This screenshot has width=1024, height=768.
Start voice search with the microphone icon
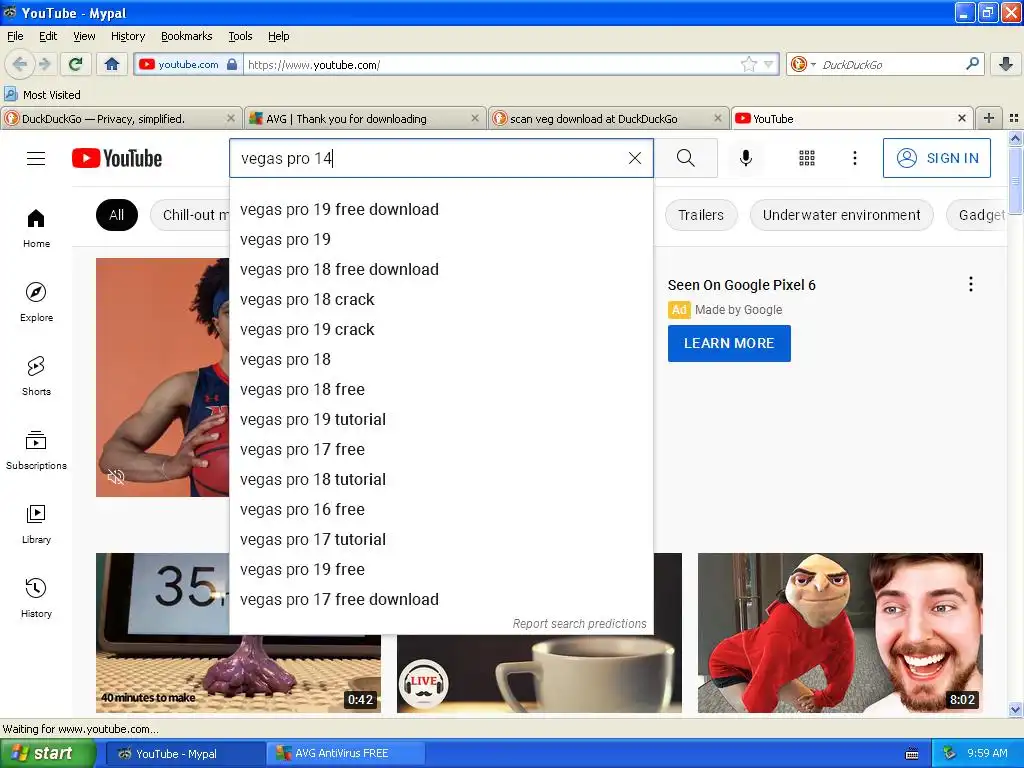(x=746, y=158)
